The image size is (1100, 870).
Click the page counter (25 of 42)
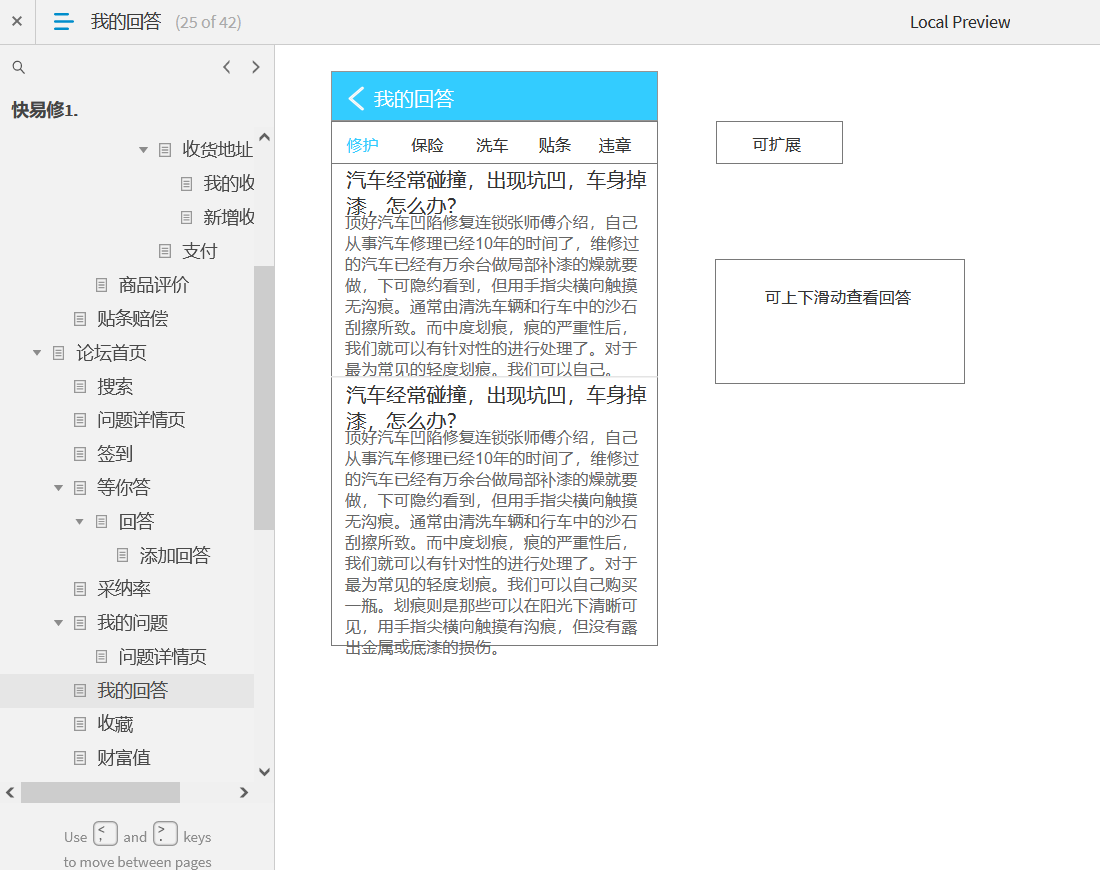[x=208, y=22]
